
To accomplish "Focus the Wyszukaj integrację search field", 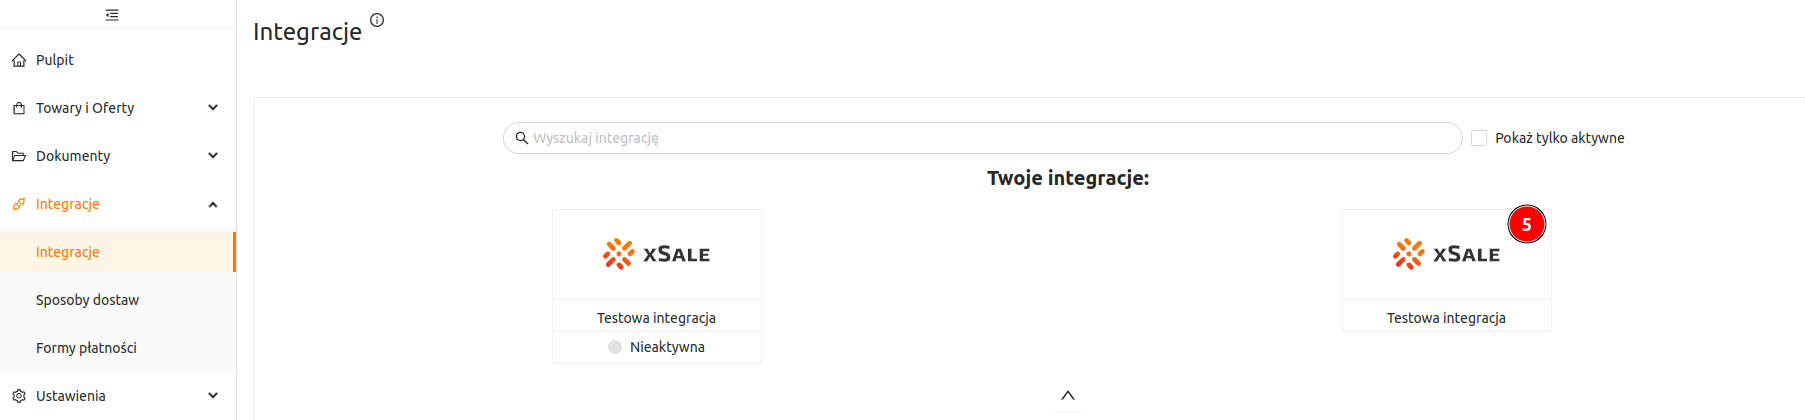I will tap(982, 138).
